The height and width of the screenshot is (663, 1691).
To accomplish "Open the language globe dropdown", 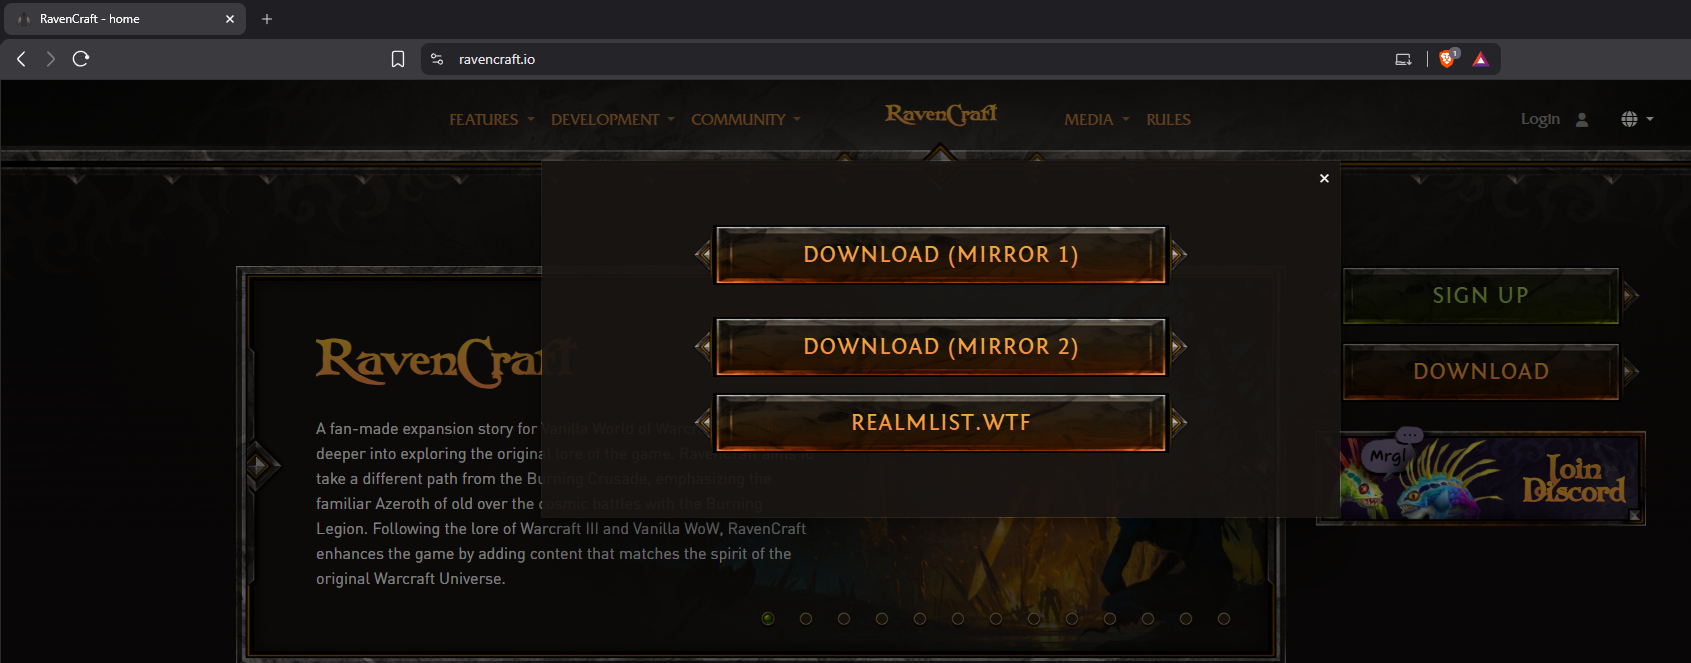I will (1637, 119).
